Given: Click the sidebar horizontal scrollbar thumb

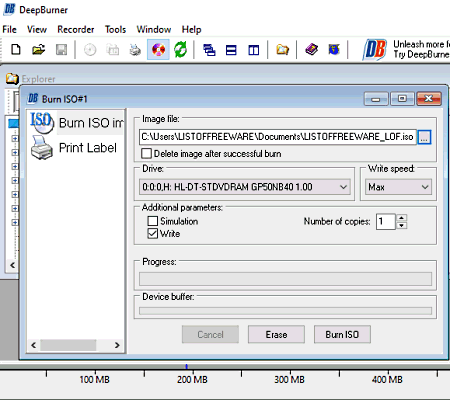Looking at the screenshot, I should pos(68,345).
